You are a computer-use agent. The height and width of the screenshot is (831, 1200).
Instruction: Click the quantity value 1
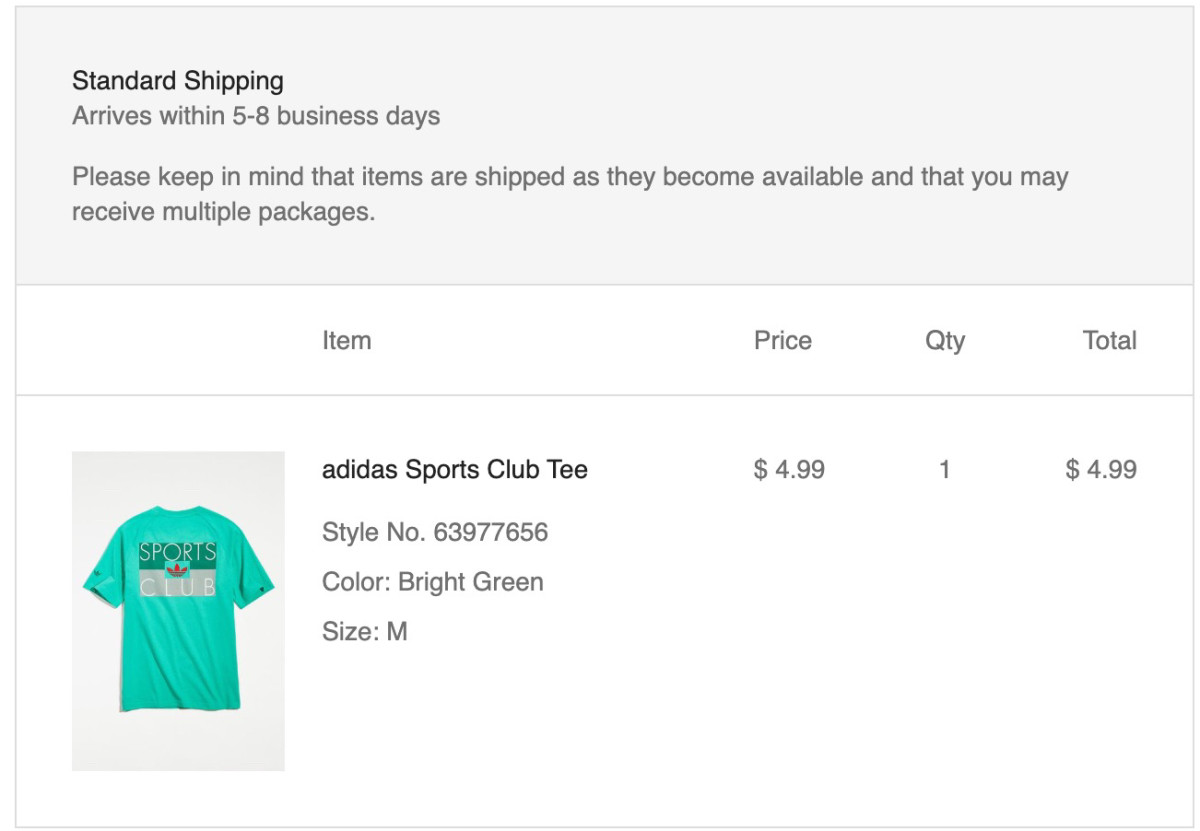pos(944,469)
